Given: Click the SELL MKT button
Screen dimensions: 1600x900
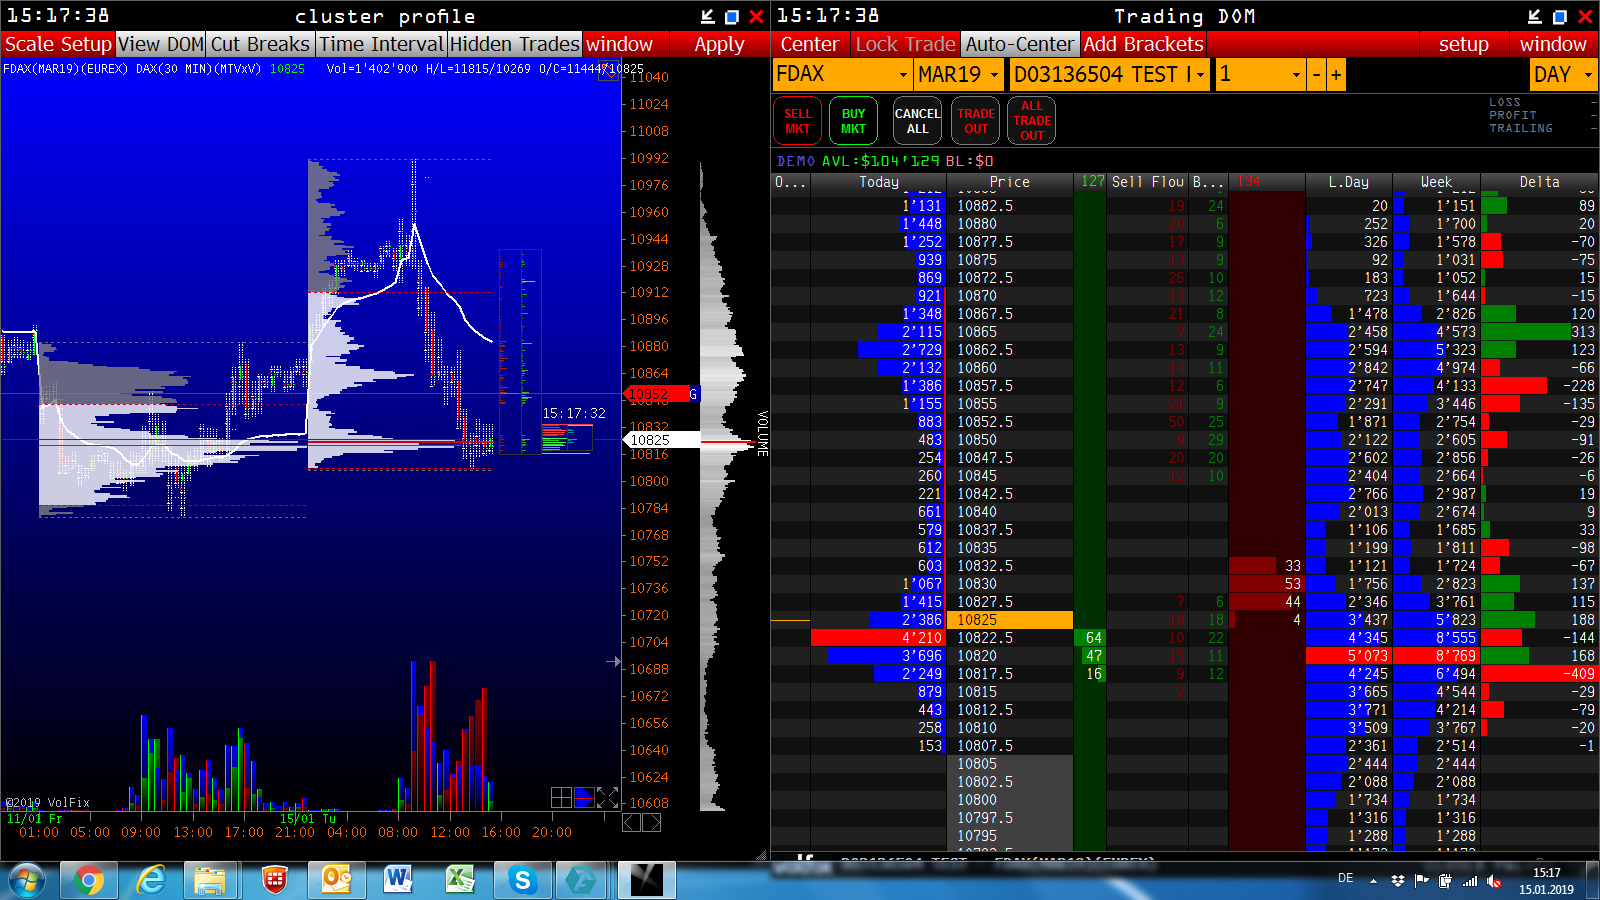Looking at the screenshot, I should (x=798, y=121).
